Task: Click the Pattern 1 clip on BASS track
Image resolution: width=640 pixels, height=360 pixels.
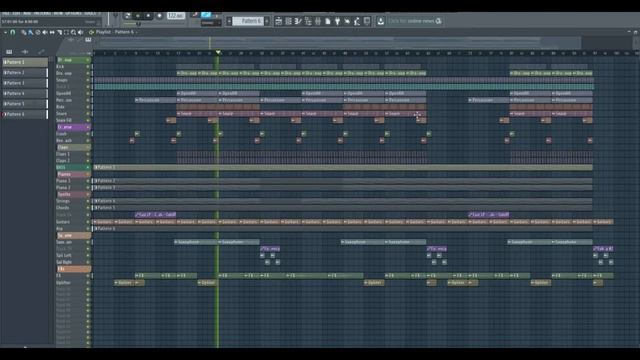Action: click(x=343, y=167)
